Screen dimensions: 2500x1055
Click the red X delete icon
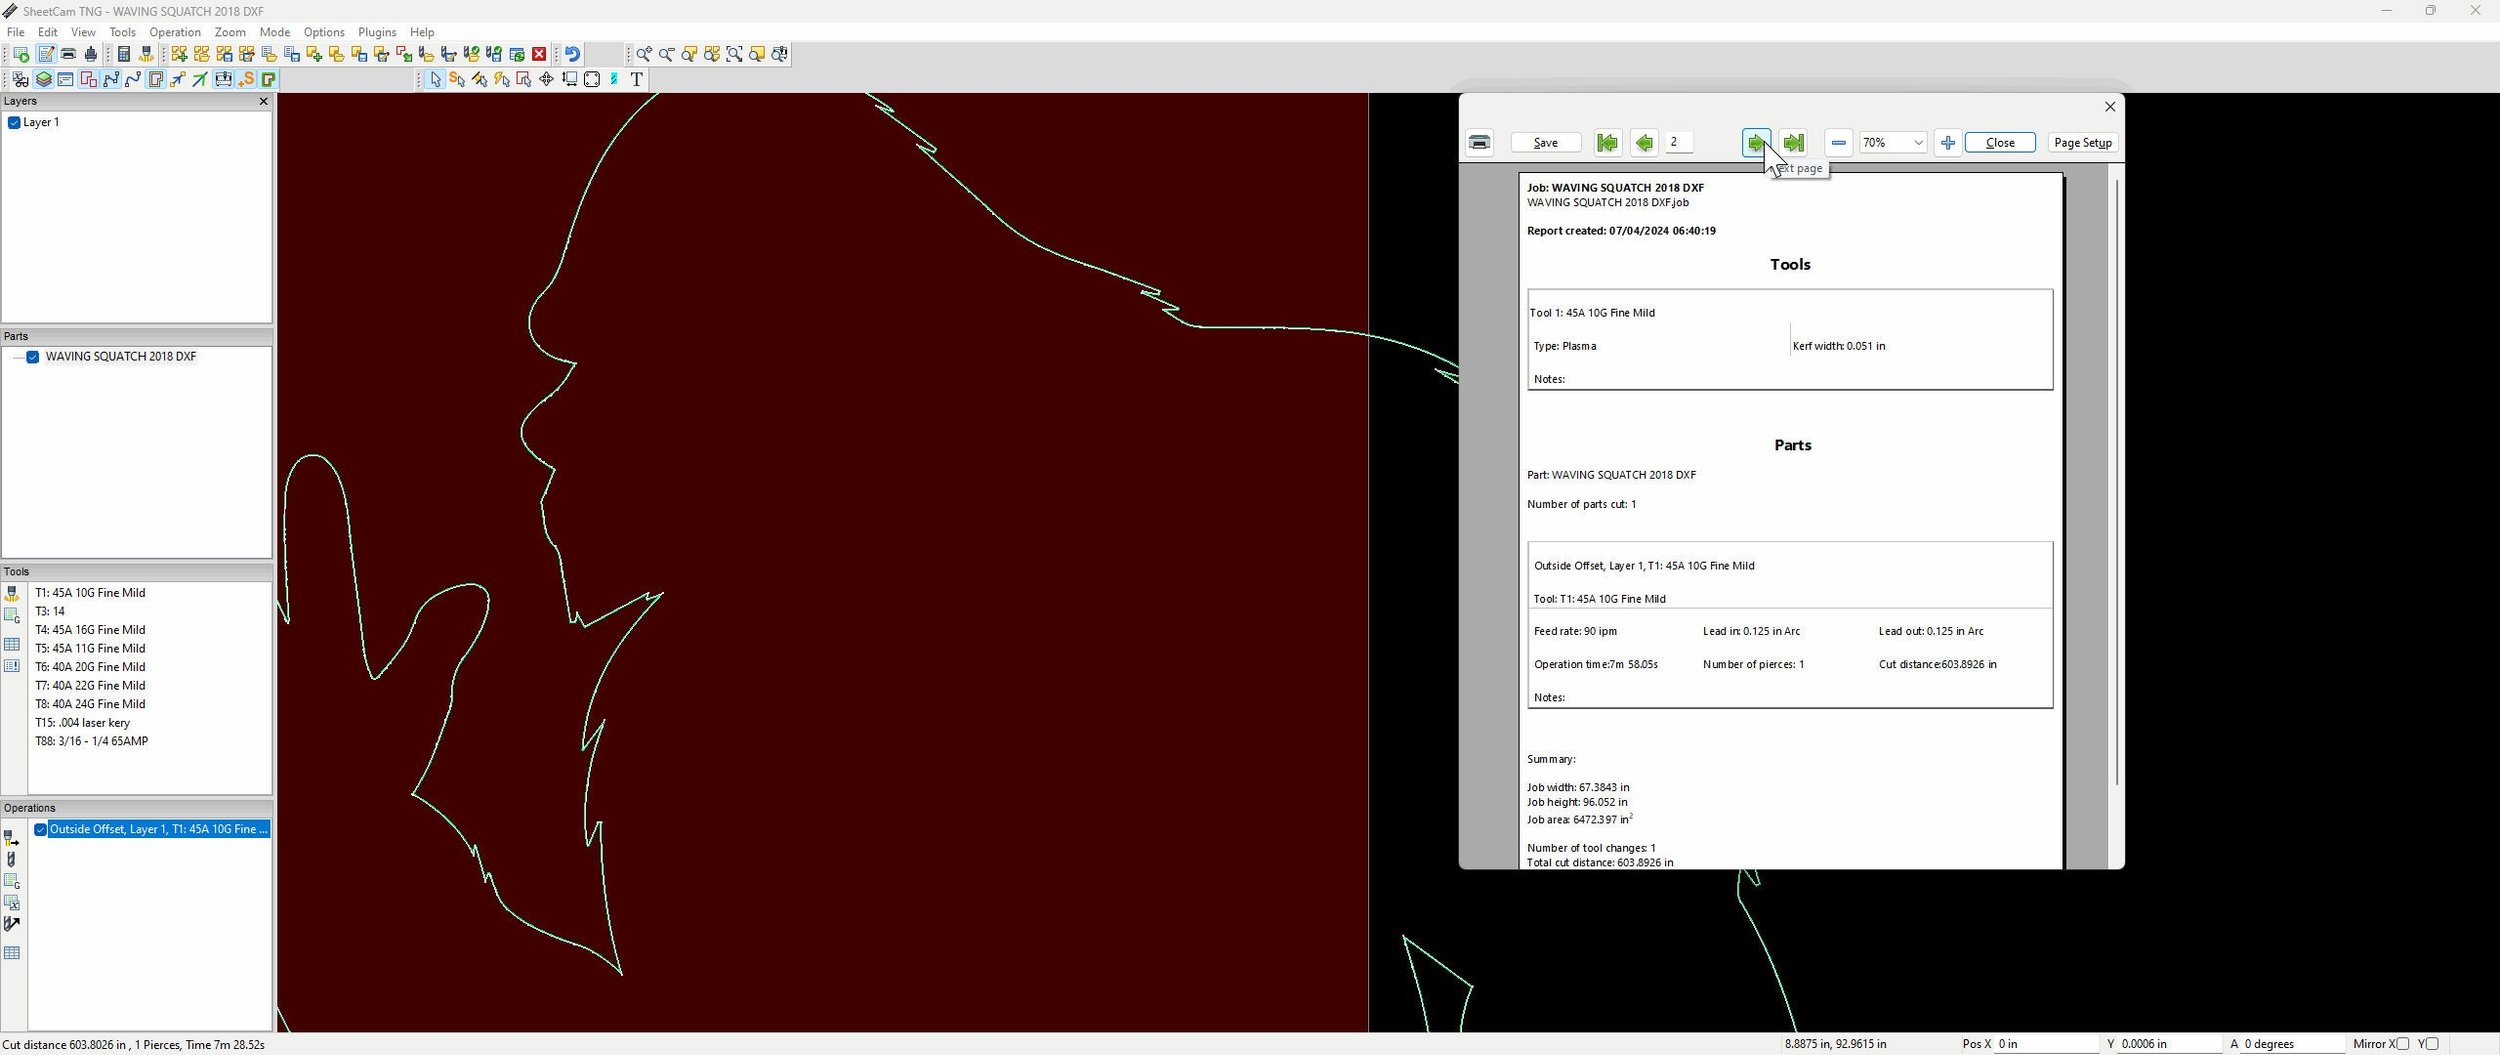[x=539, y=54]
